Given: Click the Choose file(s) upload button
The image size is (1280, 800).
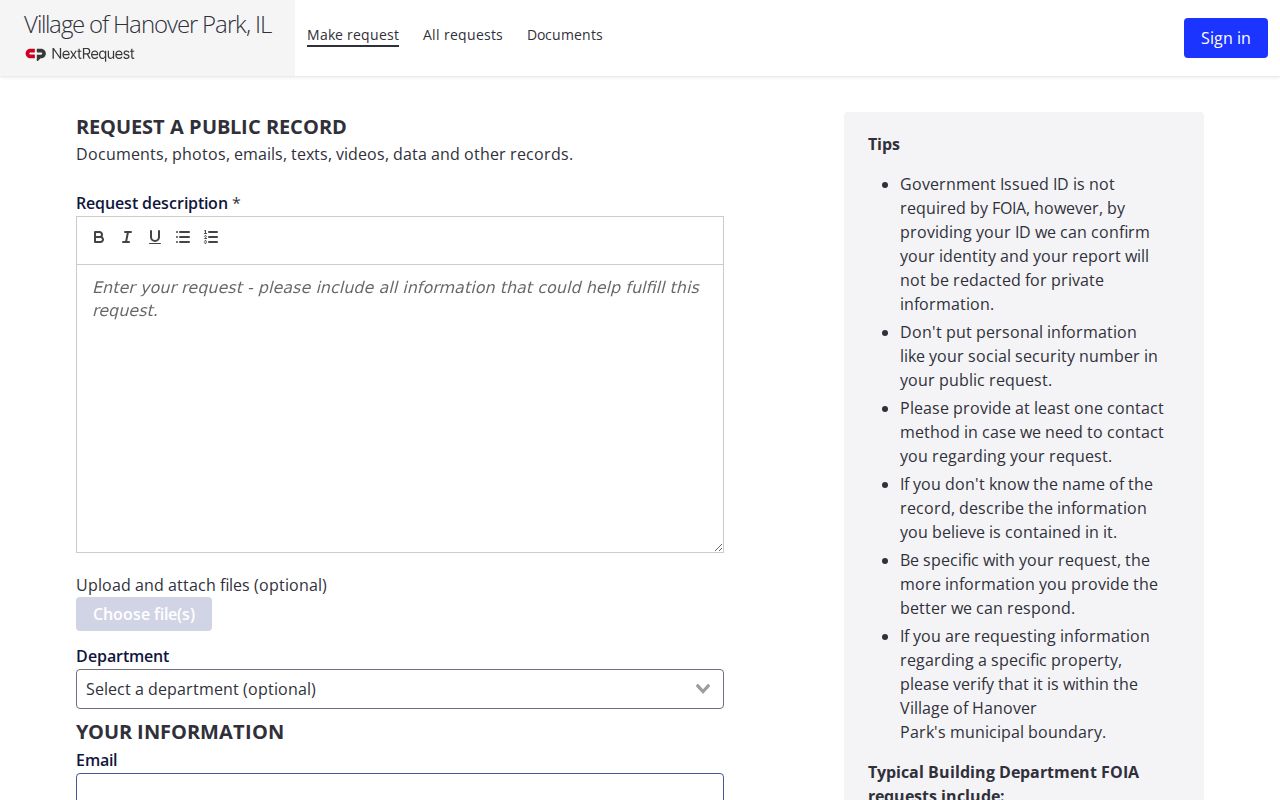Looking at the screenshot, I should click(144, 614).
